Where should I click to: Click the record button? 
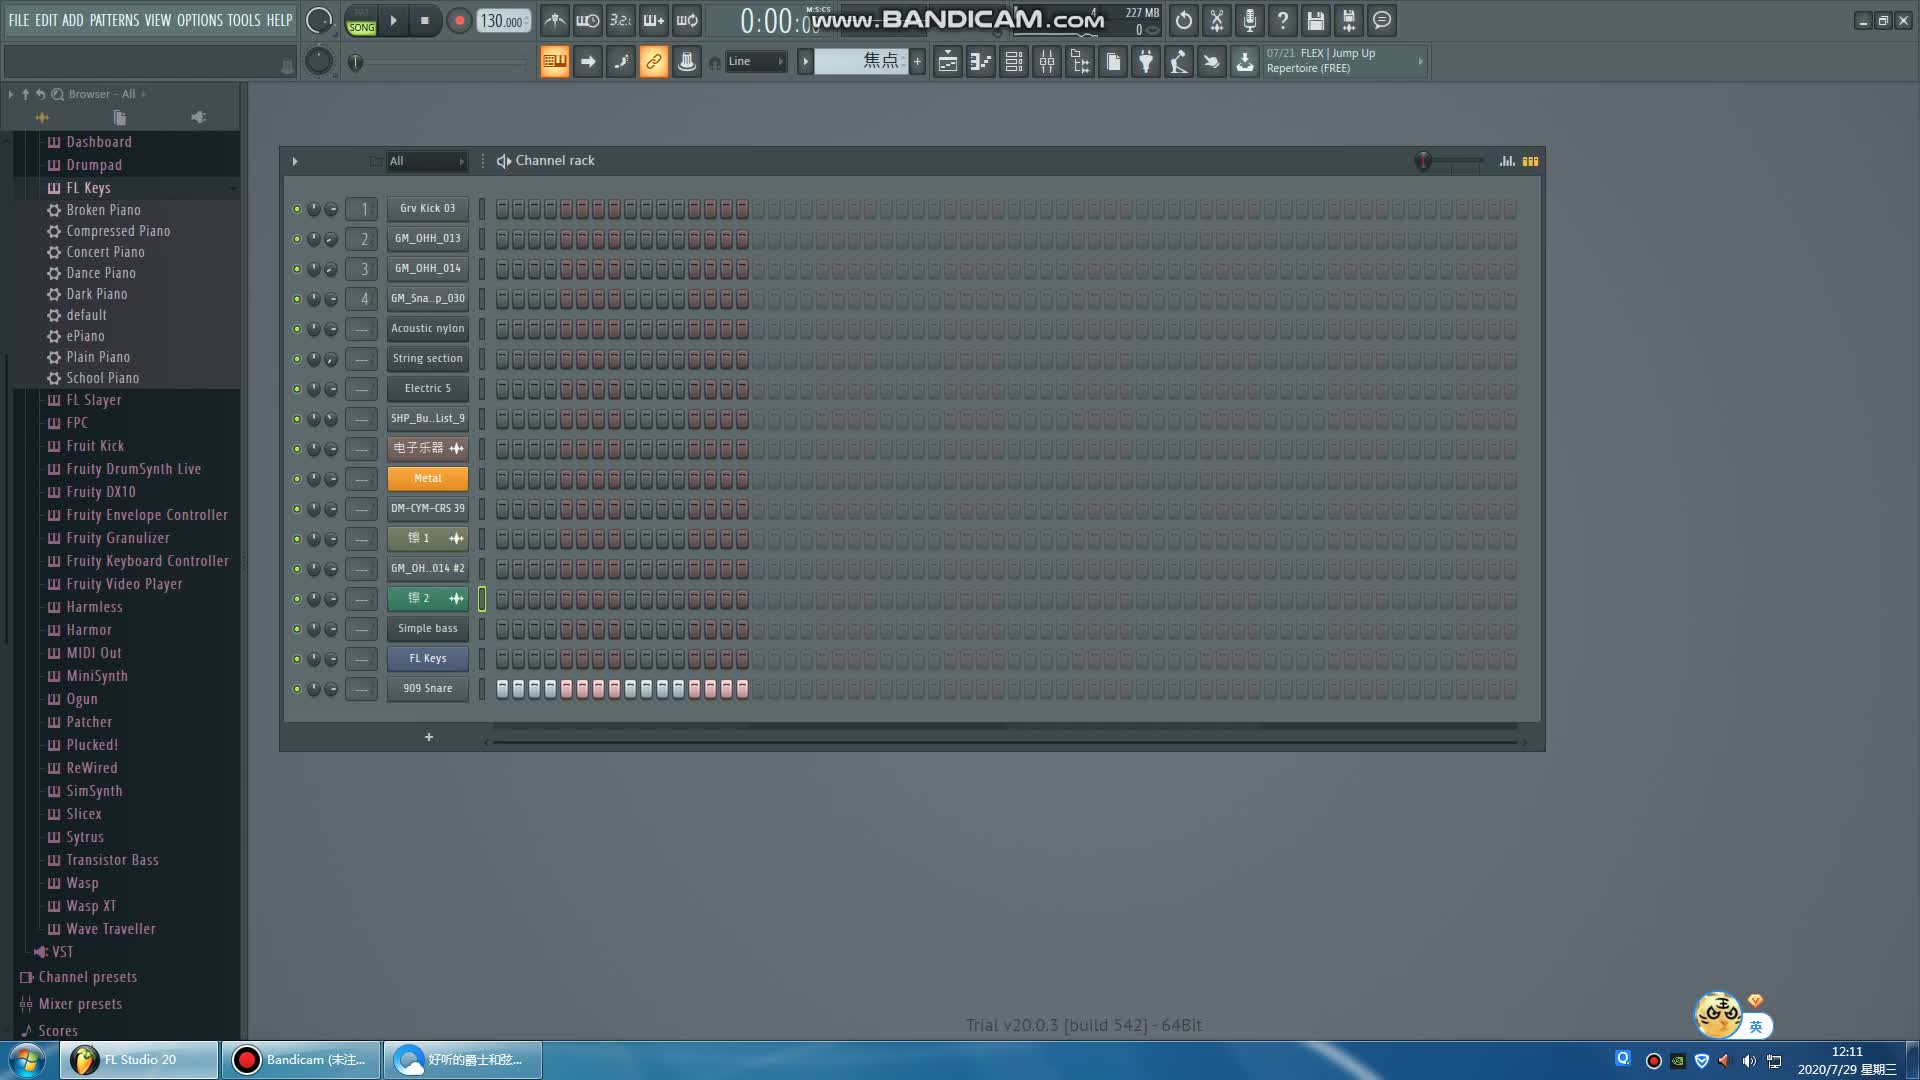click(459, 21)
